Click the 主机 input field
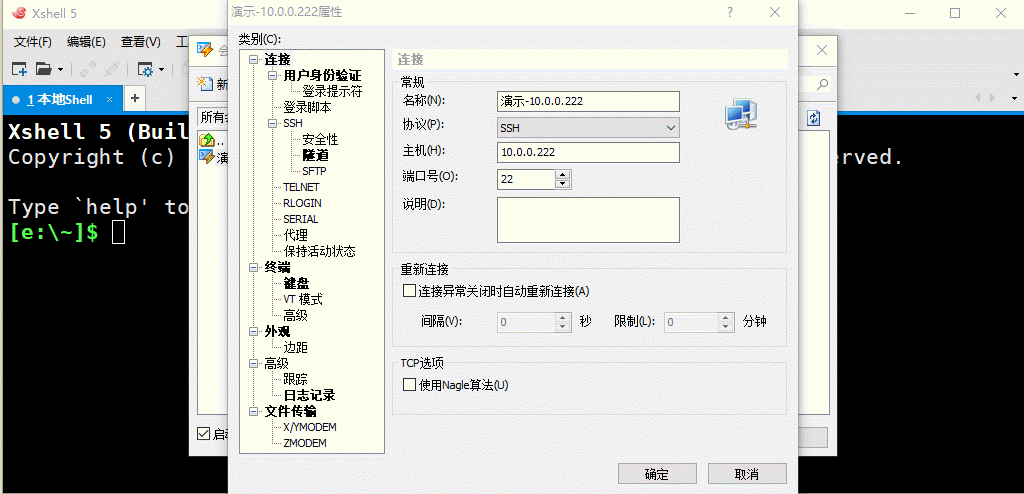 click(x=588, y=152)
